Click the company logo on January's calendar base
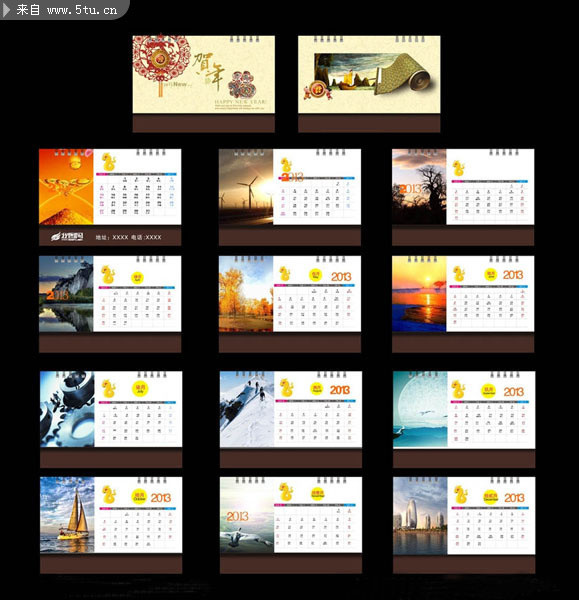Viewport: 579px width, 600px height. pyautogui.click(x=67, y=237)
